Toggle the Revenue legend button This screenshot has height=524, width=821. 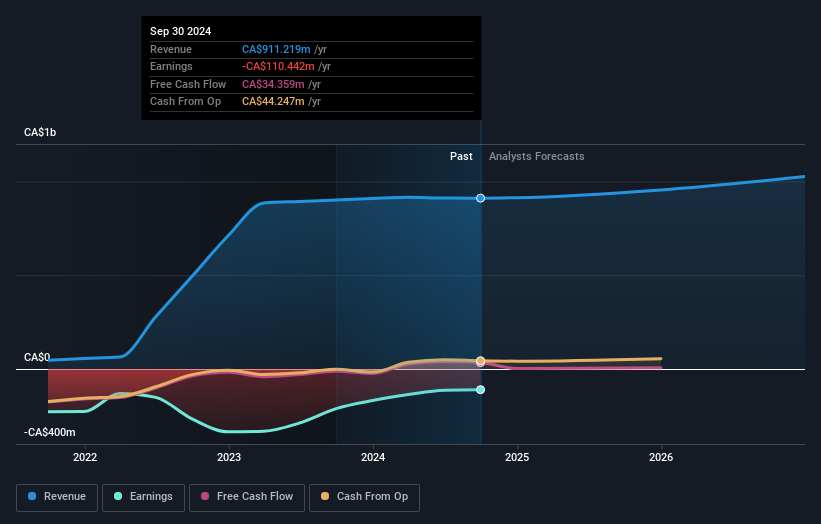point(57,497)
